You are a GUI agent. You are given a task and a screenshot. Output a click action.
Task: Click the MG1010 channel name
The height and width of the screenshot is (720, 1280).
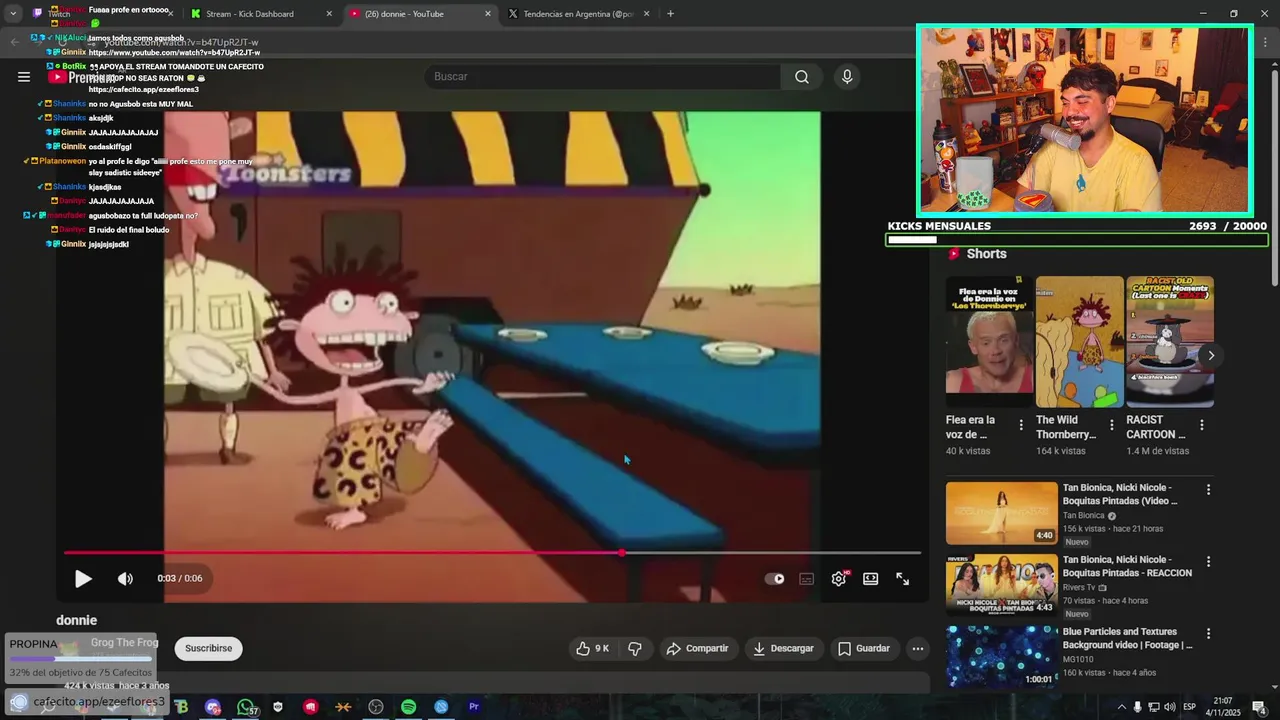point(1078,660)
